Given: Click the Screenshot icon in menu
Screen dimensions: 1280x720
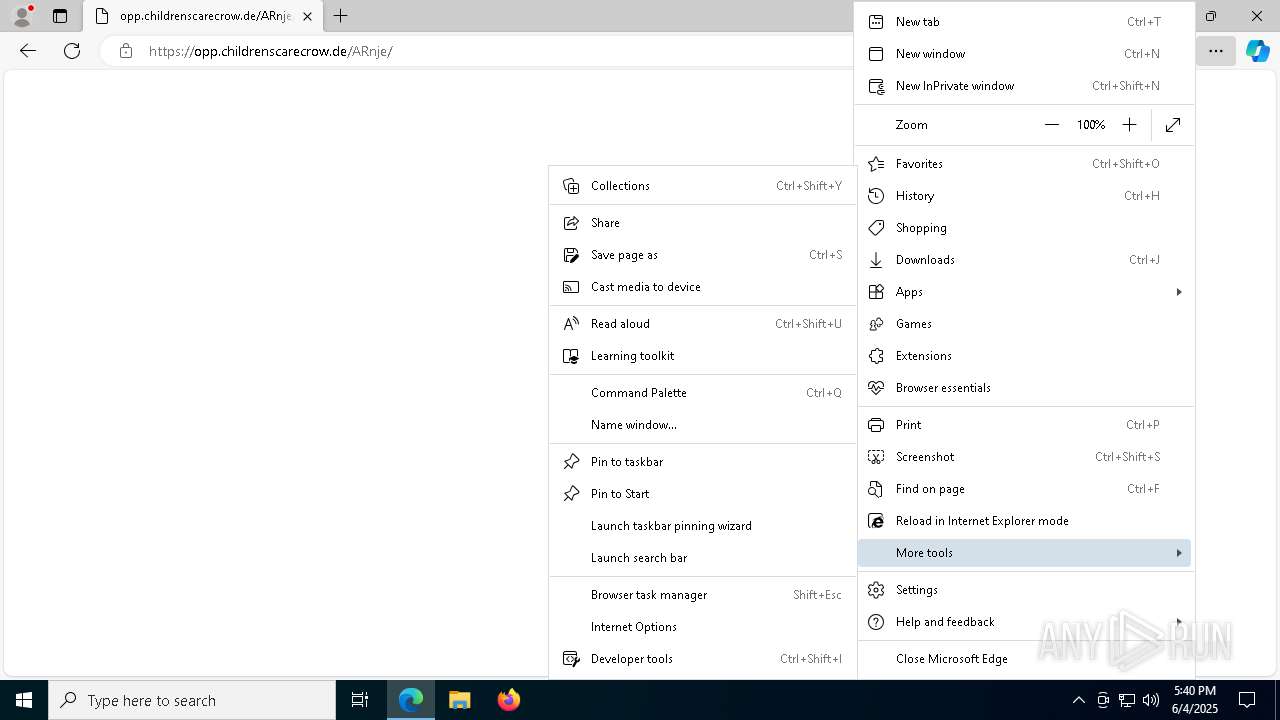Looking at the screenshot, I should [876, 457].
